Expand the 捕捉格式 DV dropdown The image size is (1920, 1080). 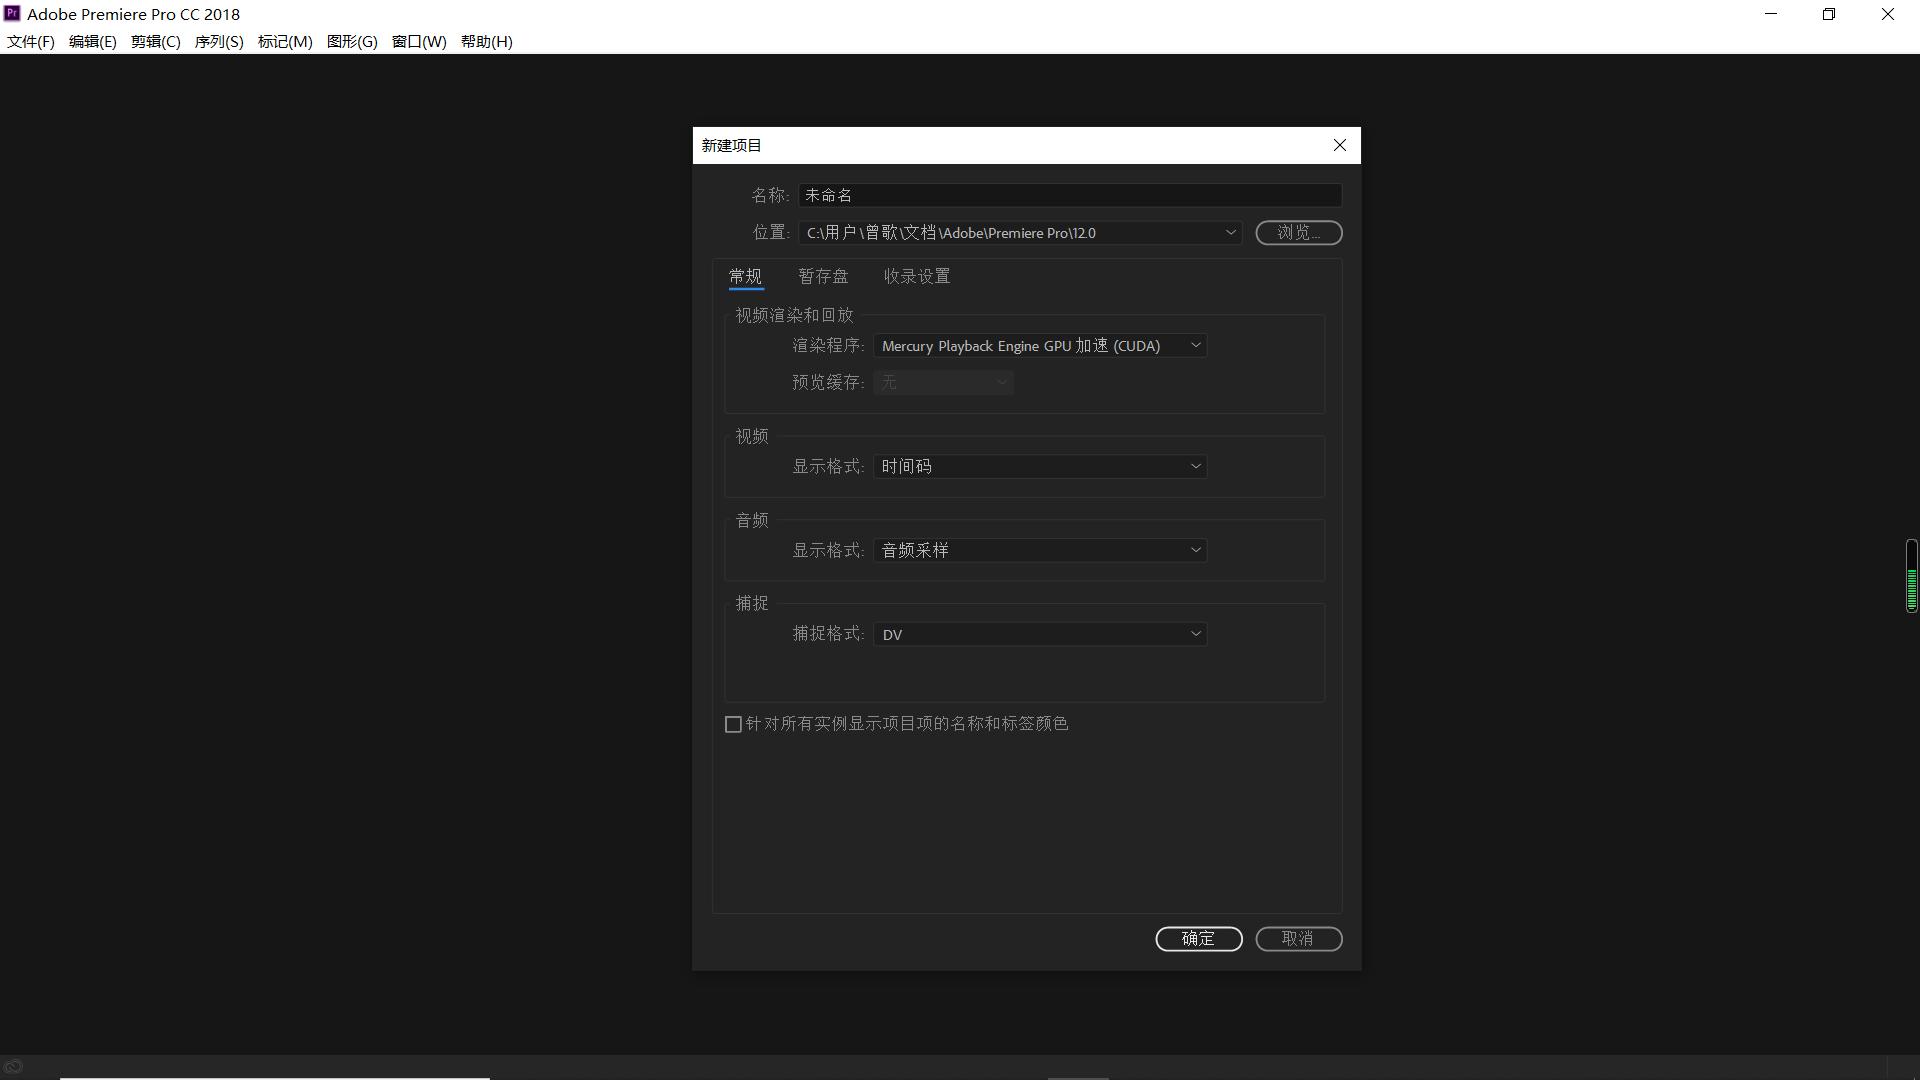pos(1040,635)
